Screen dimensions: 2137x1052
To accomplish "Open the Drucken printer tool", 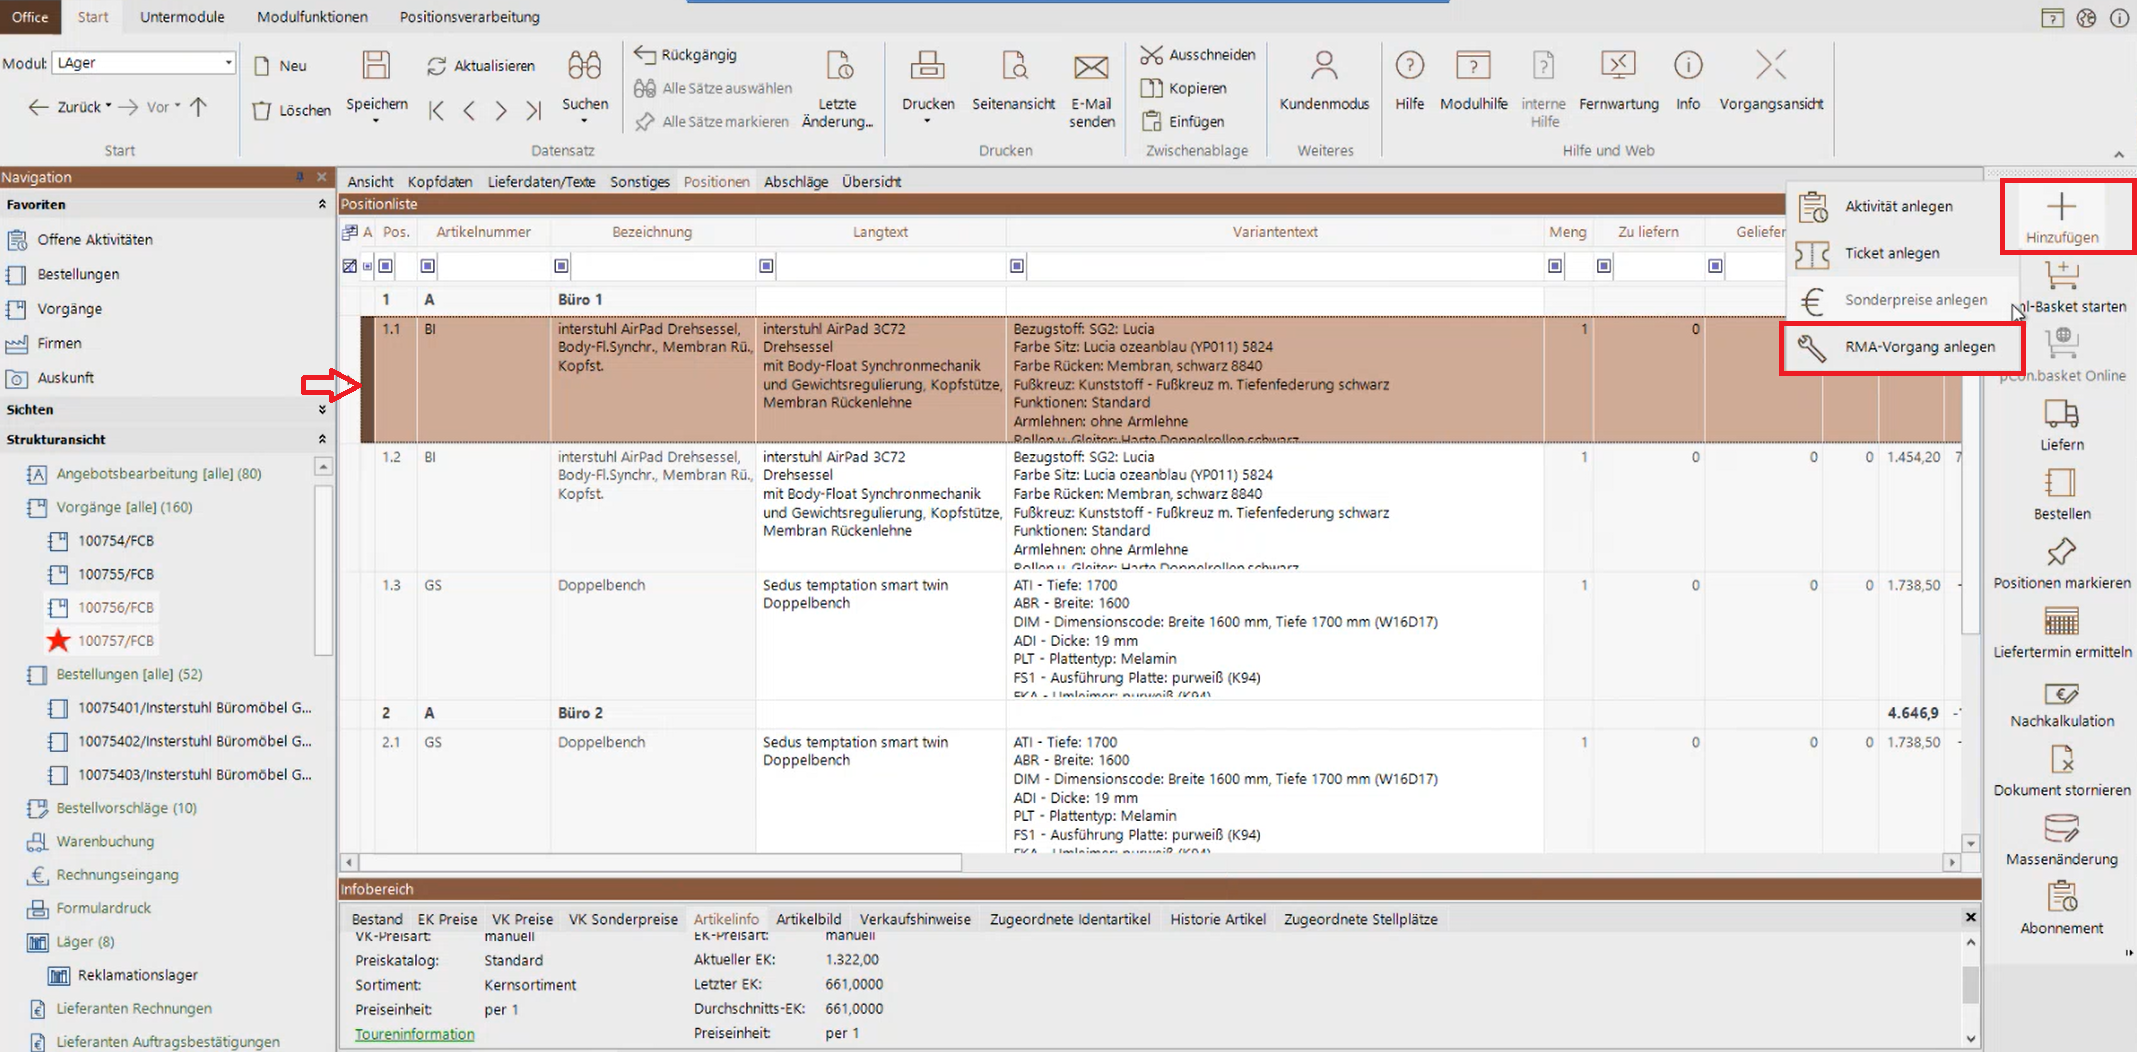I will 927,67.
